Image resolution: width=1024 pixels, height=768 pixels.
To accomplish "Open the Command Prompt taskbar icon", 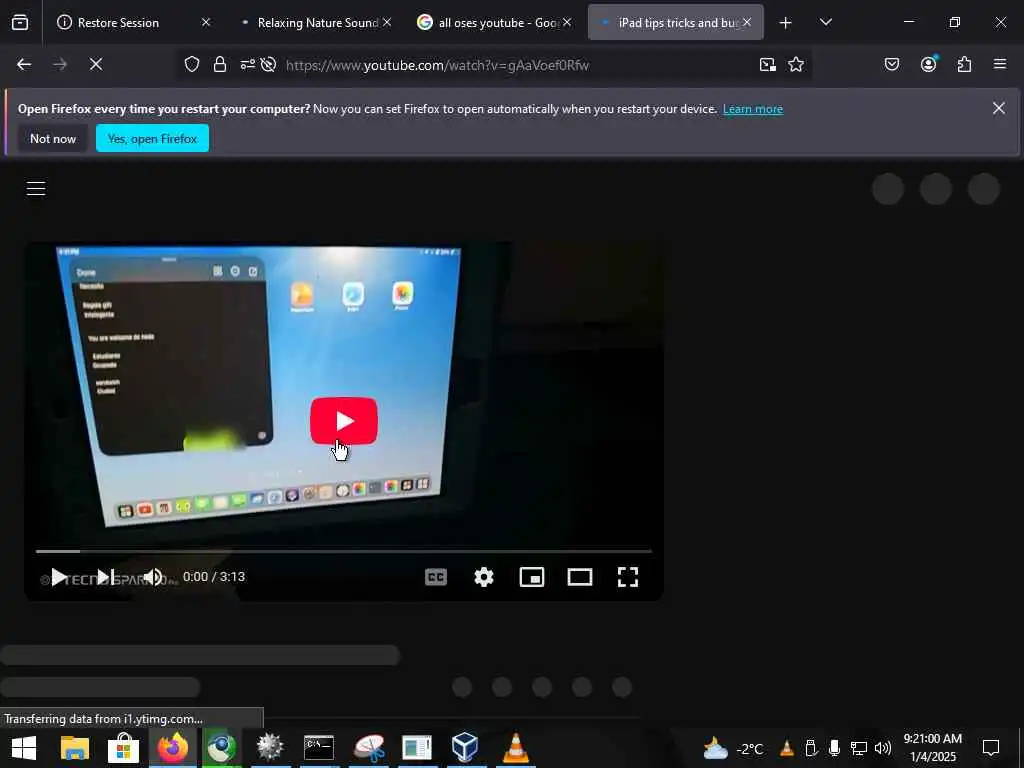I will pos(319,748).
